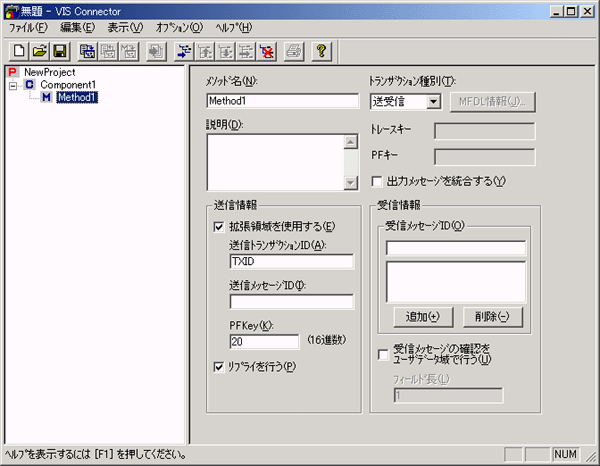
Task: Click the Open folder toolbar icon
Action: click(39, 51)
